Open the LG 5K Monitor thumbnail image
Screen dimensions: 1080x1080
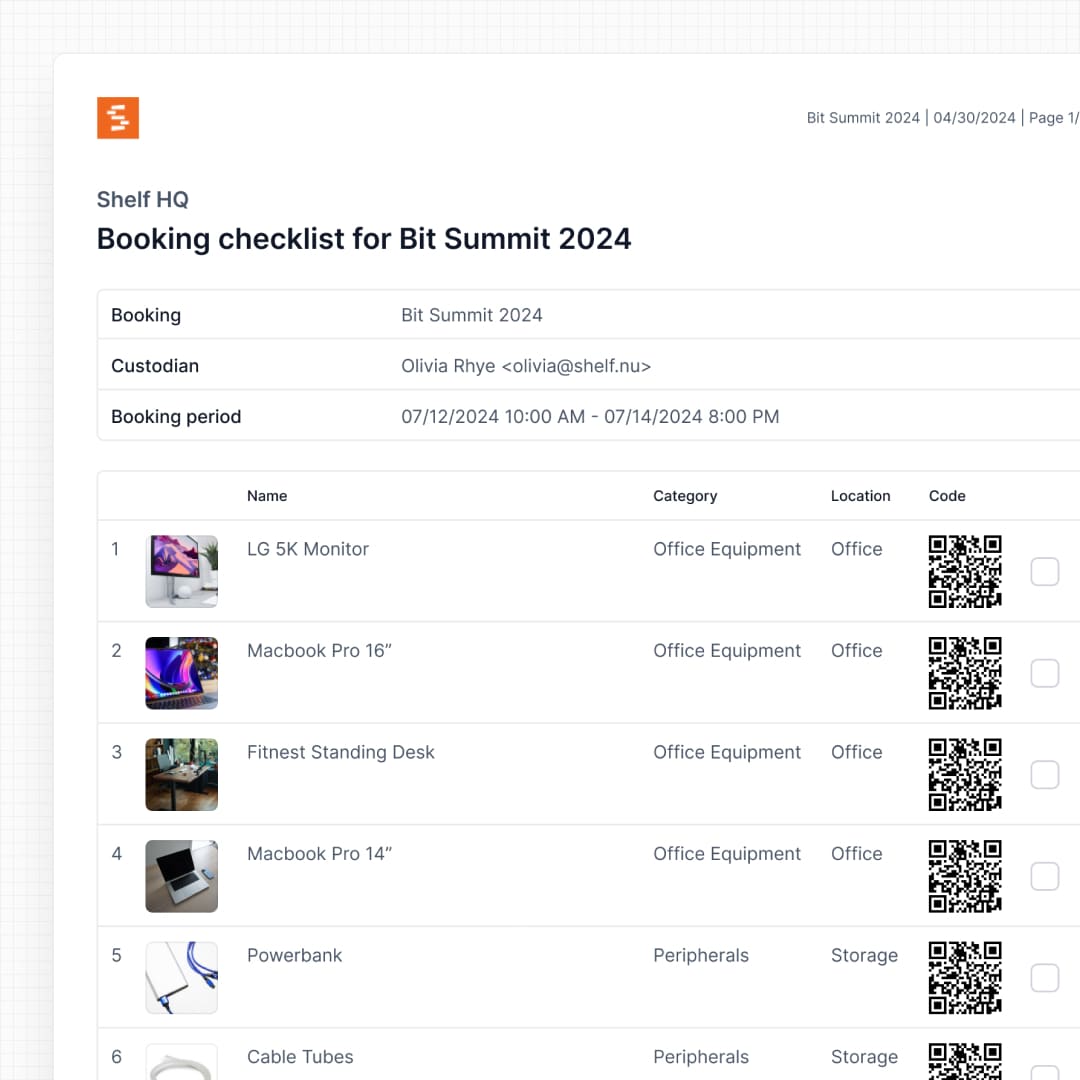tap(181, 571)
